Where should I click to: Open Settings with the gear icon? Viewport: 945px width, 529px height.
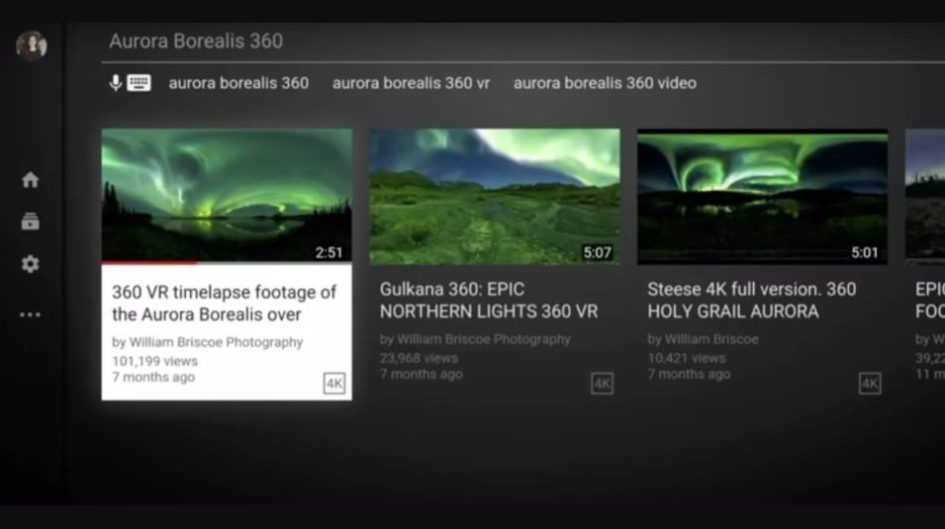(x=30, y=264)
